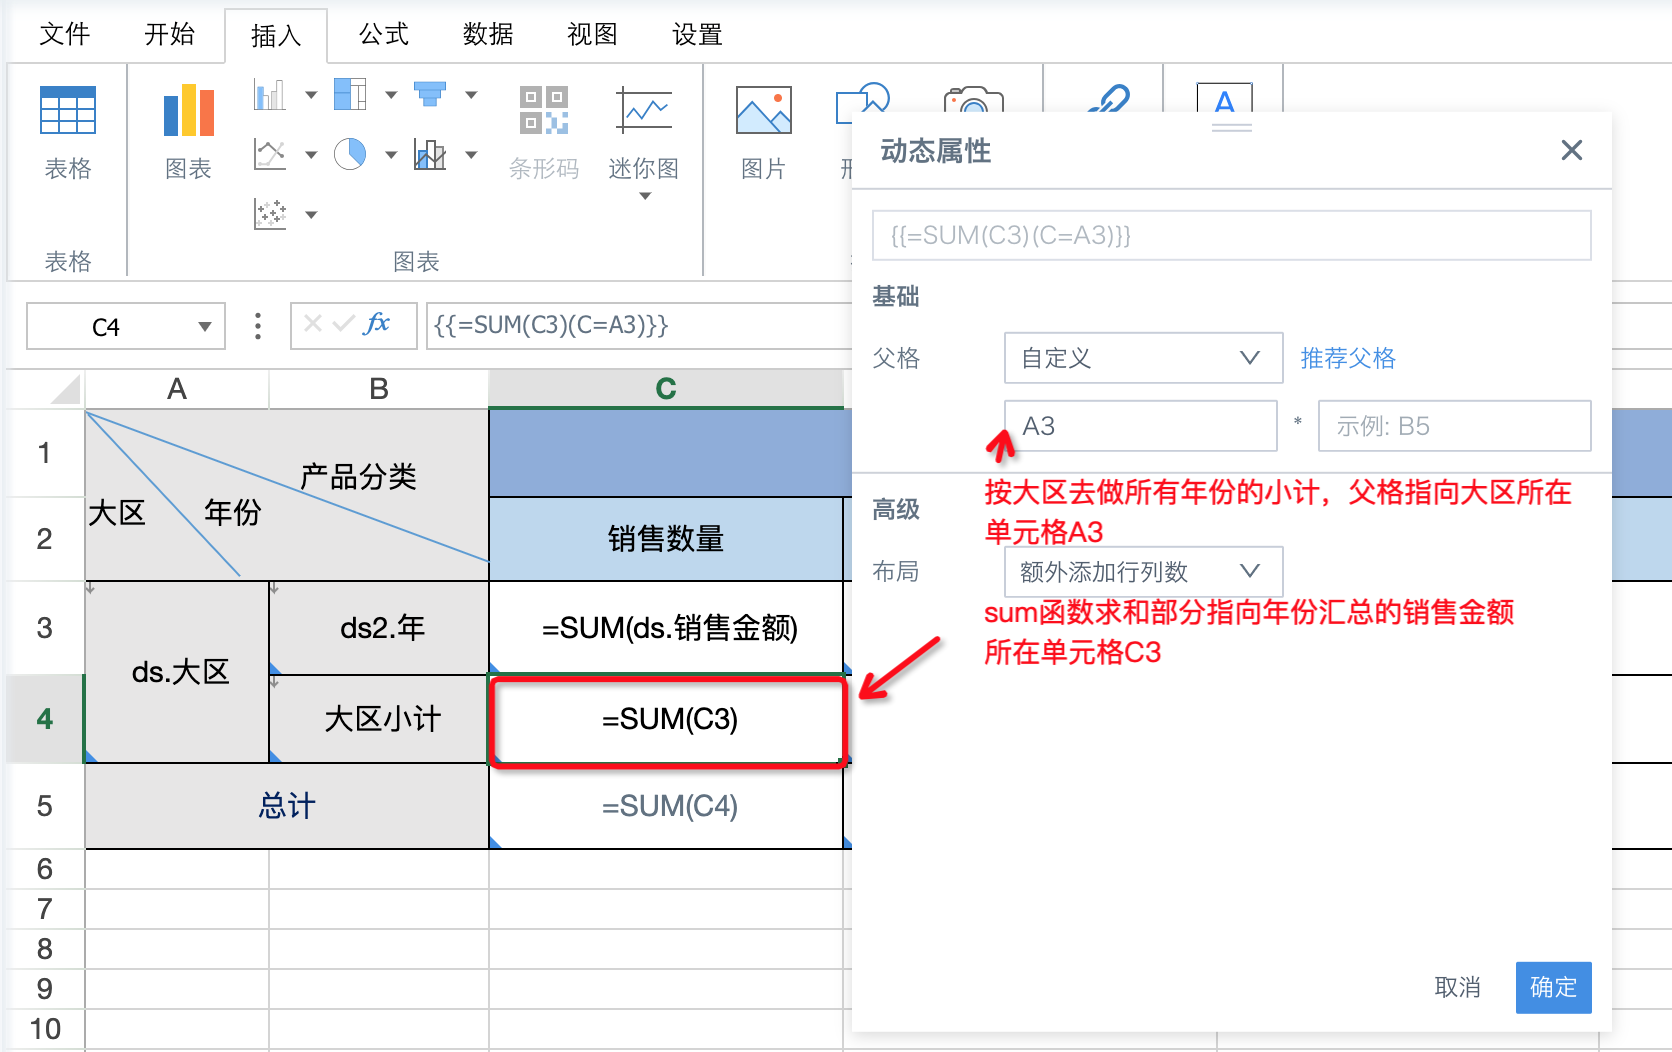The width and height of the screenshot is (1672, 1052).
Task: Select cell C5 containing =SUM(C4)
Action: point(668,806)
